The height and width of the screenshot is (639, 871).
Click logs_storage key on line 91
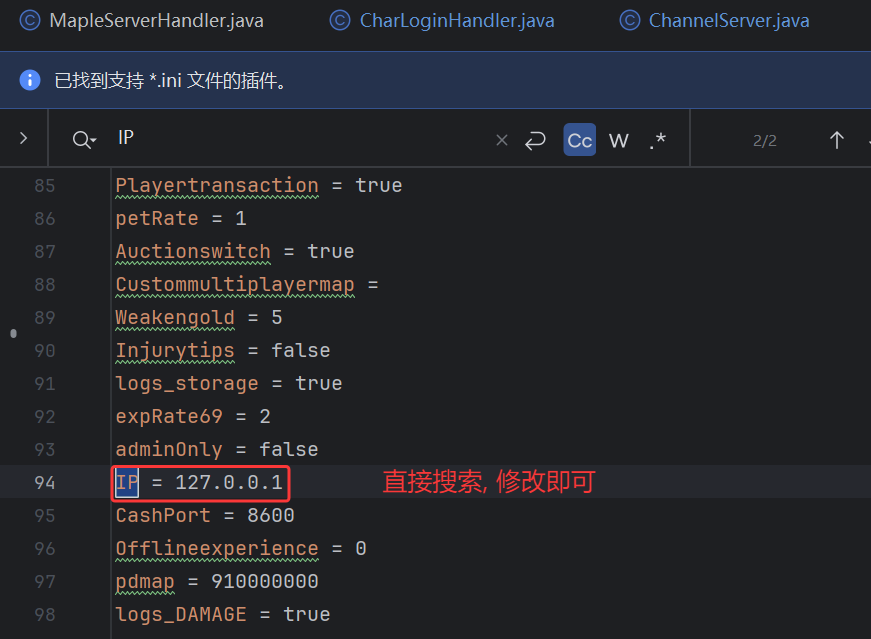(x=187, y=383)
